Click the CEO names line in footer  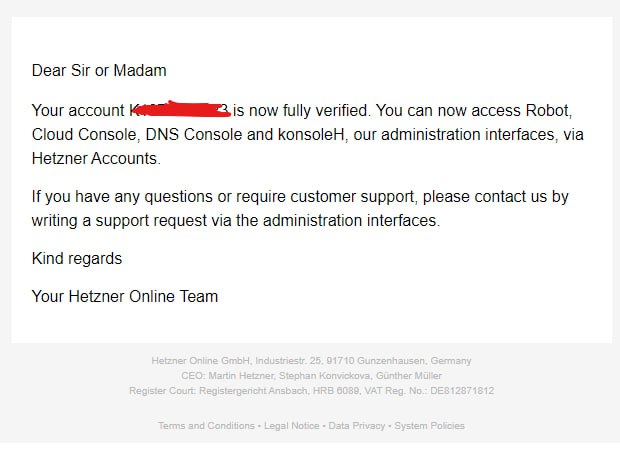point(311,376)
